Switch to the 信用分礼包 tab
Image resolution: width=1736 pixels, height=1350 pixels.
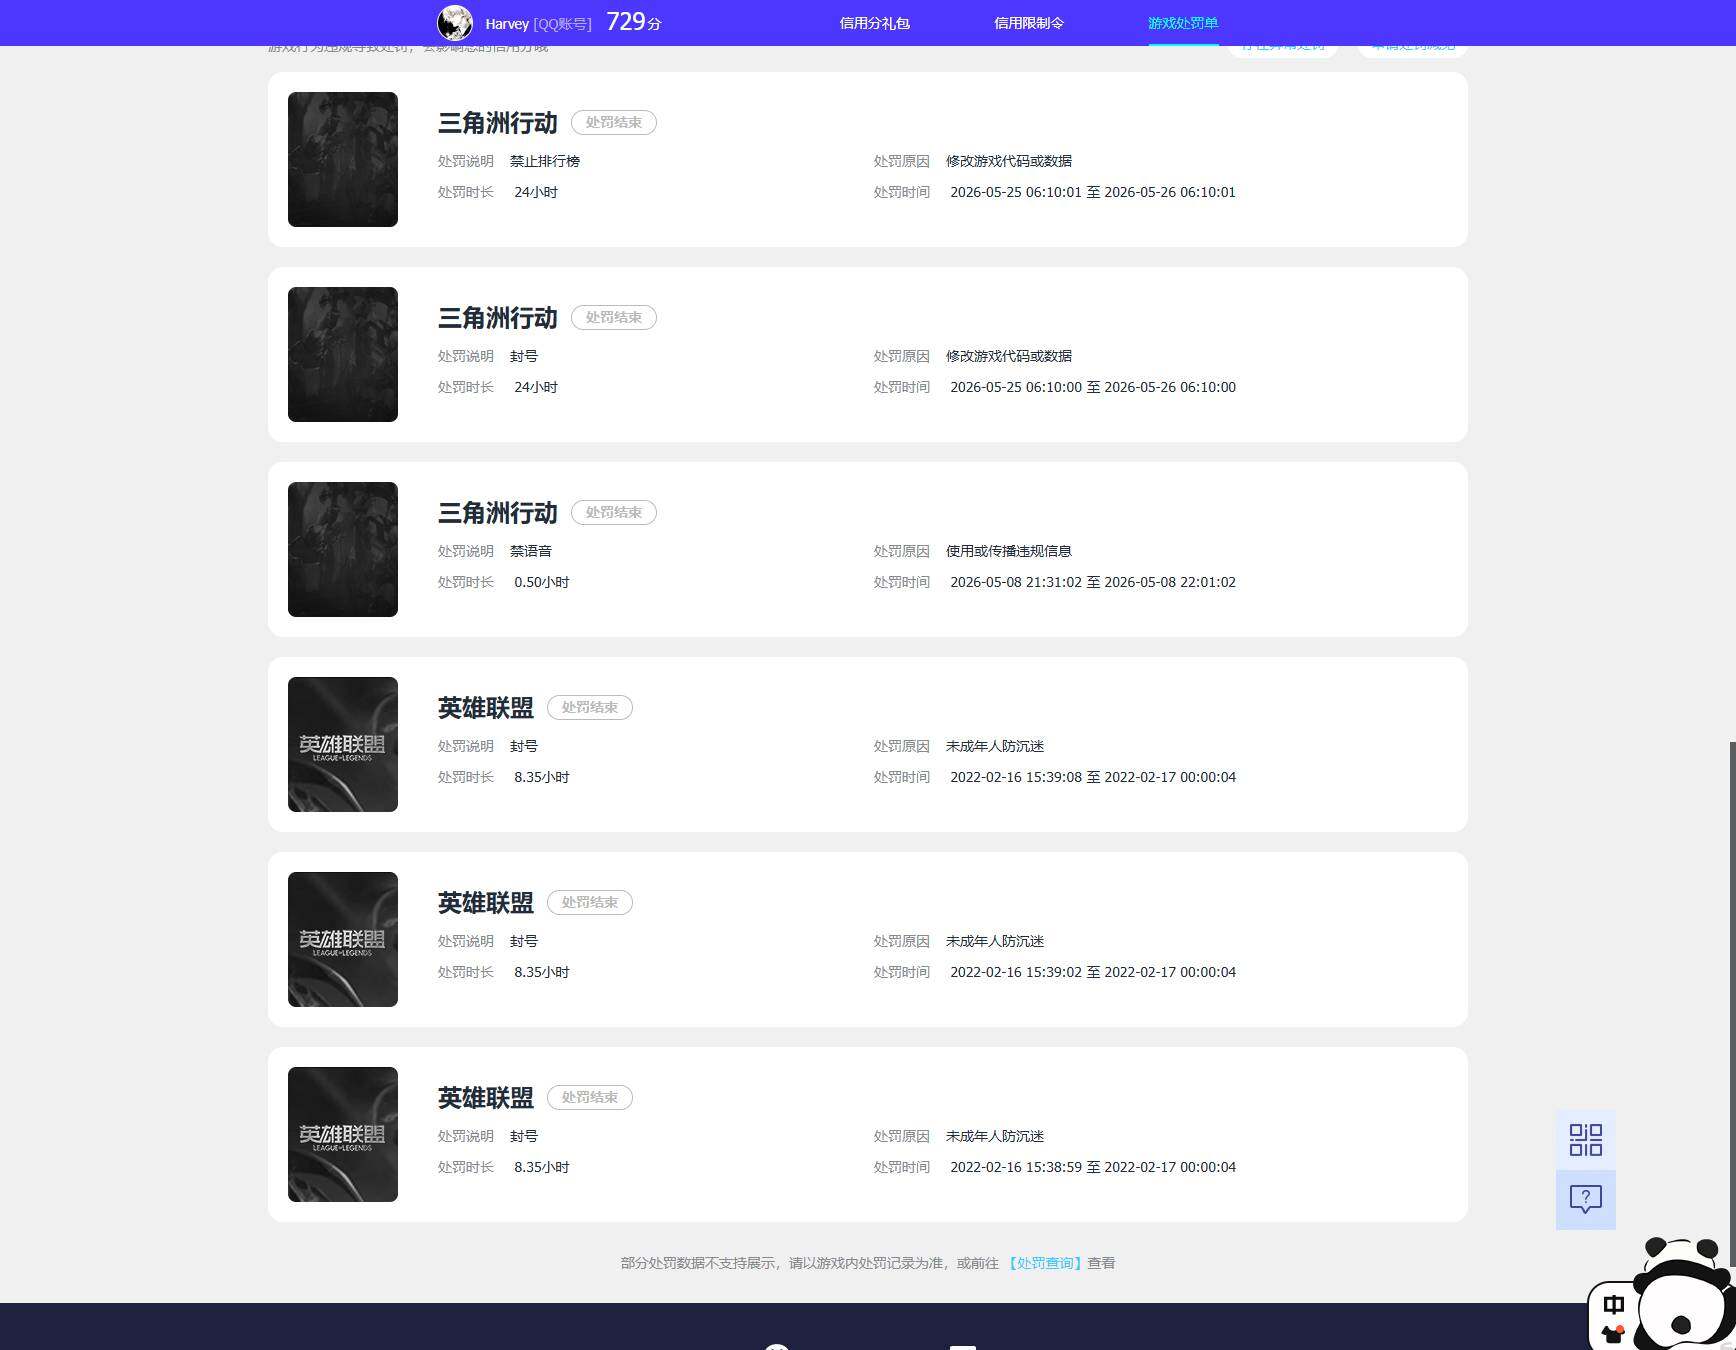[874, 23]
